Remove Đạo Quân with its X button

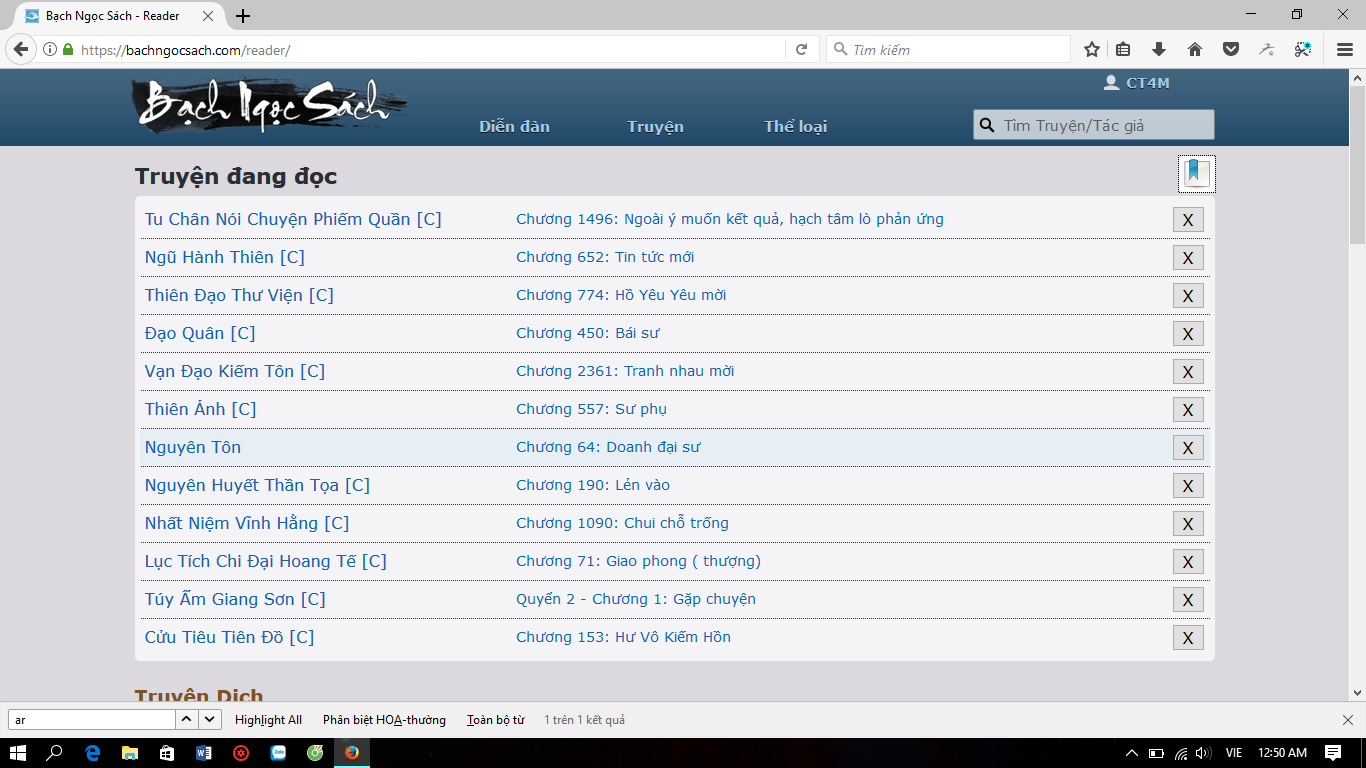[x=1188, y=334]
